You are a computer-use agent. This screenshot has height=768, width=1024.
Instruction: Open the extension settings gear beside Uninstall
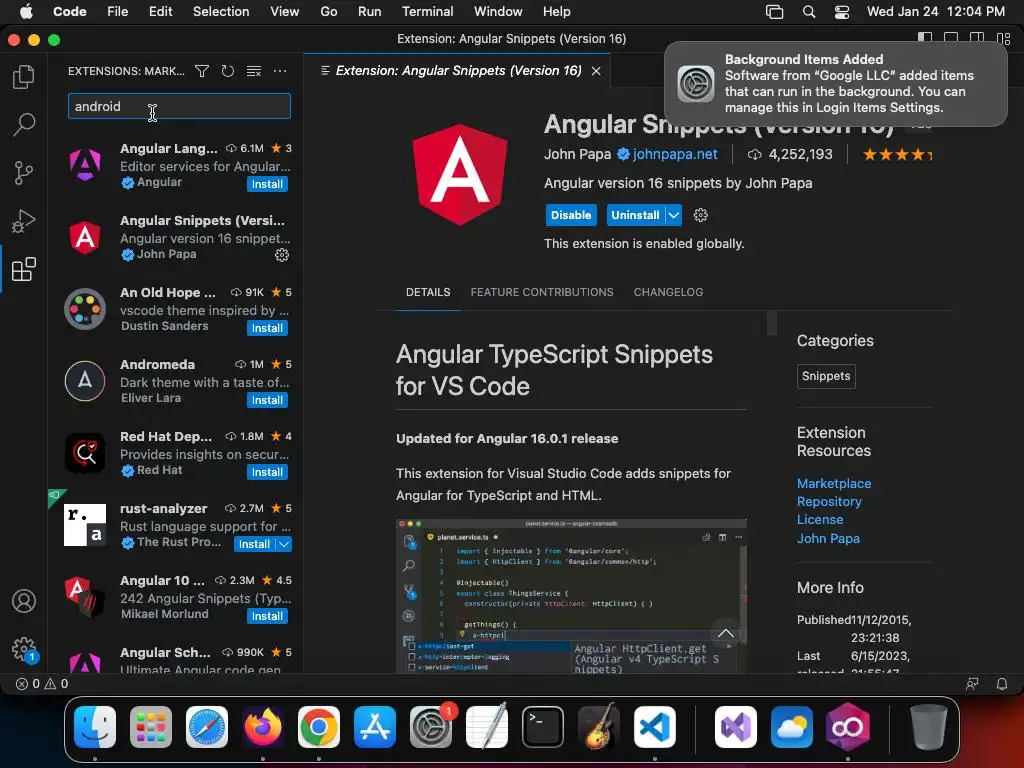(701, 215)
